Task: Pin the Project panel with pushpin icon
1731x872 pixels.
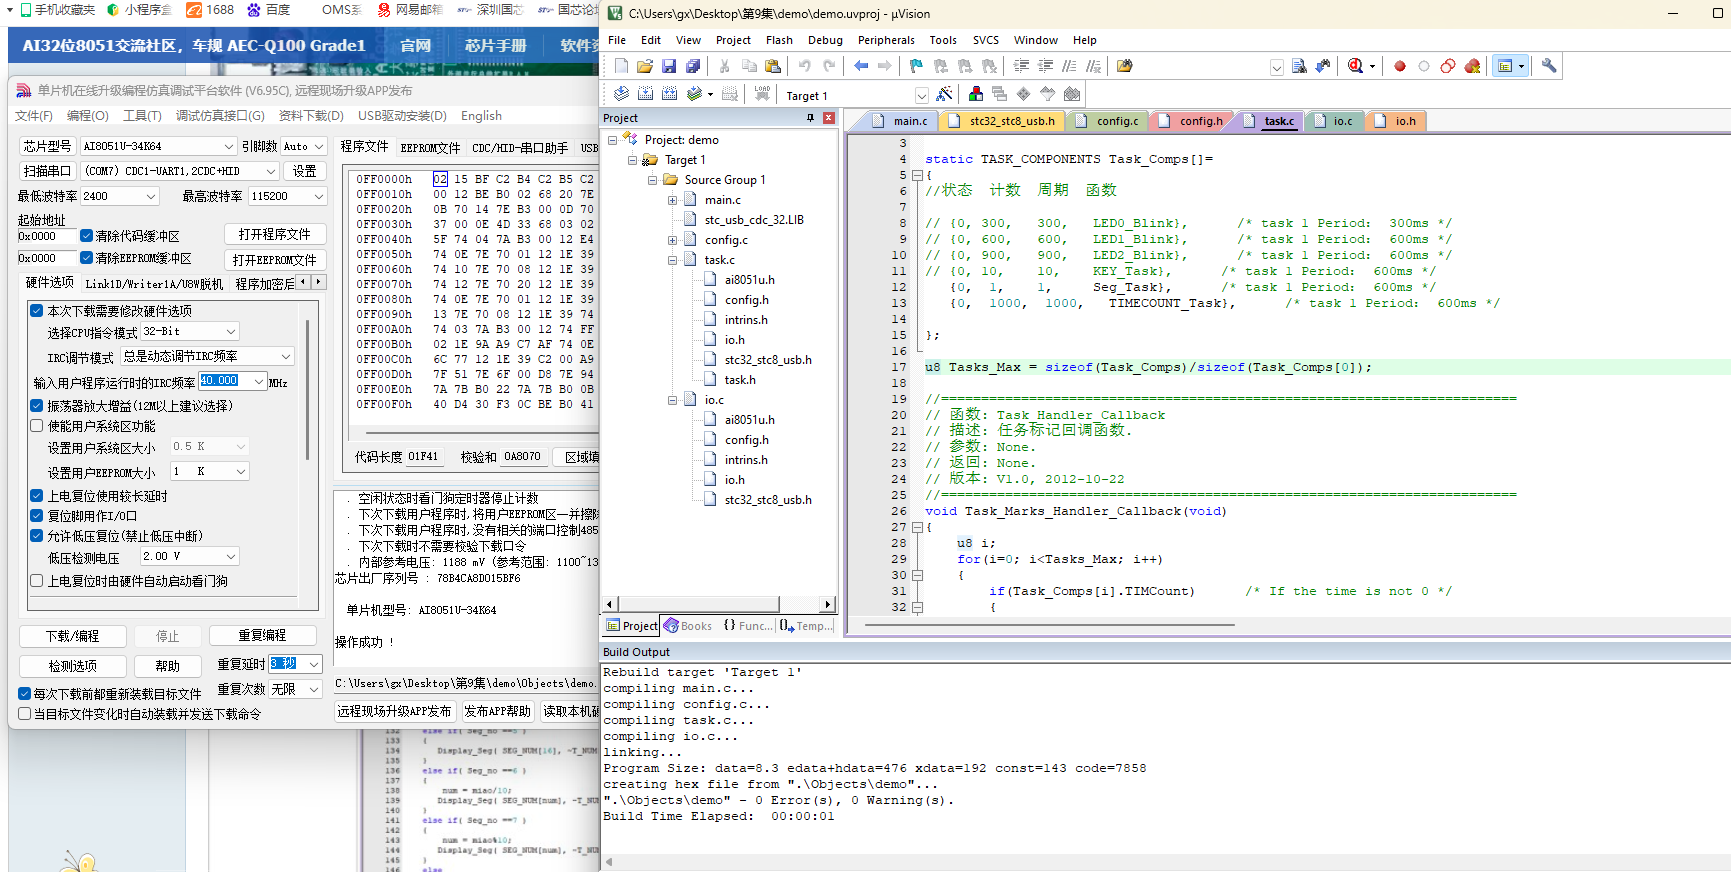Action: [810, 118]
